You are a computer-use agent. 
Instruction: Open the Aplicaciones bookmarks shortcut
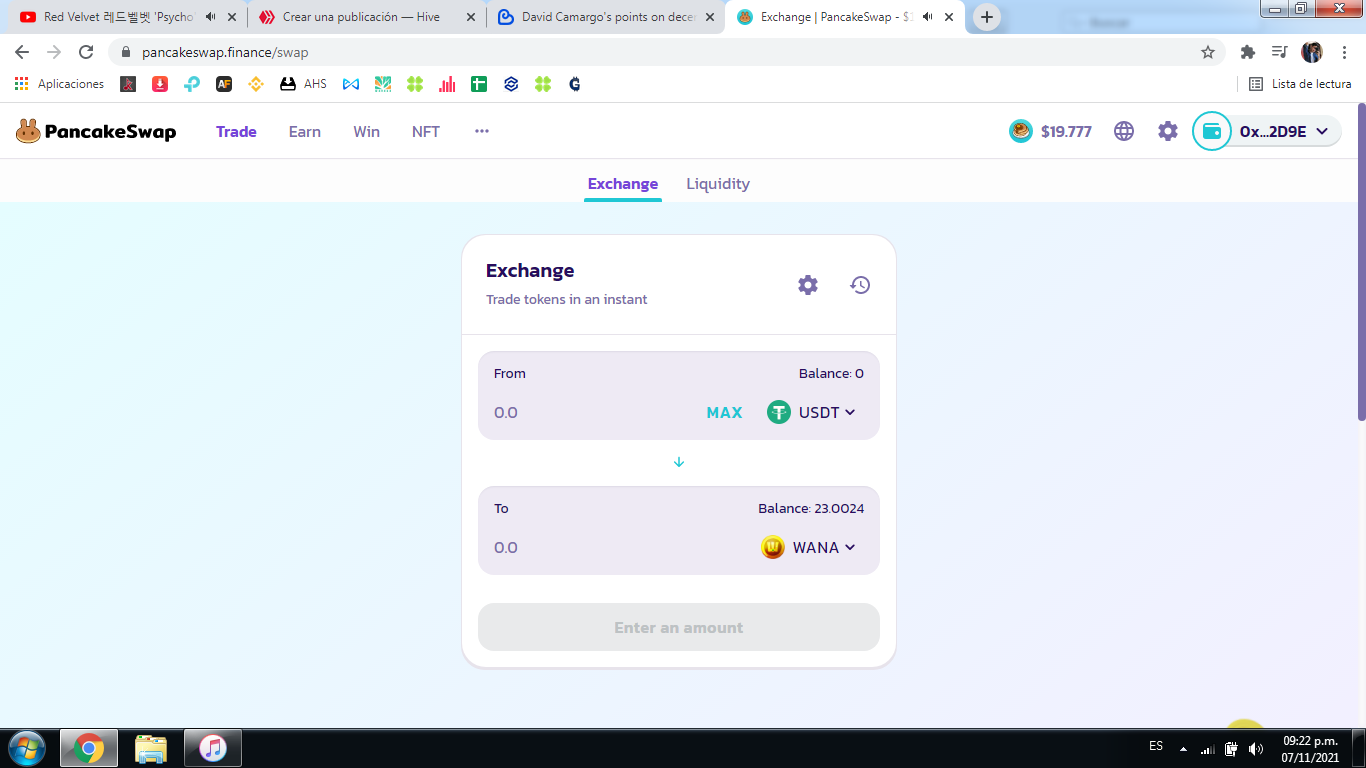point(59,84)
